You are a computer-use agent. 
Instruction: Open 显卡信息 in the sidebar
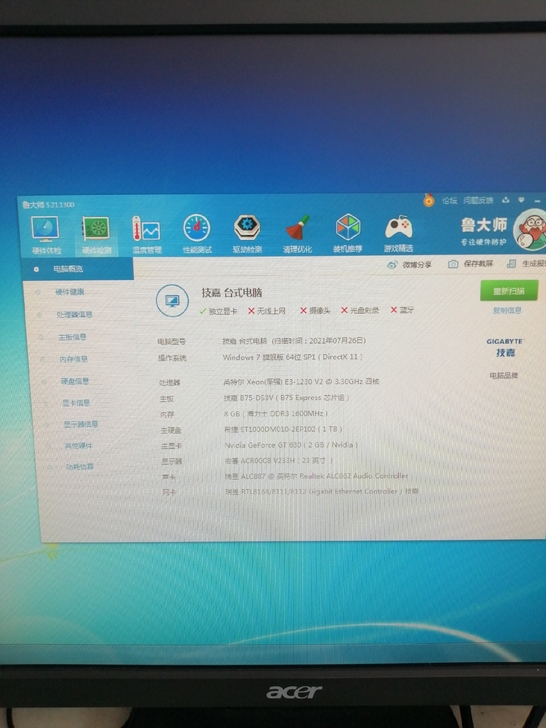tap(76, 403)
